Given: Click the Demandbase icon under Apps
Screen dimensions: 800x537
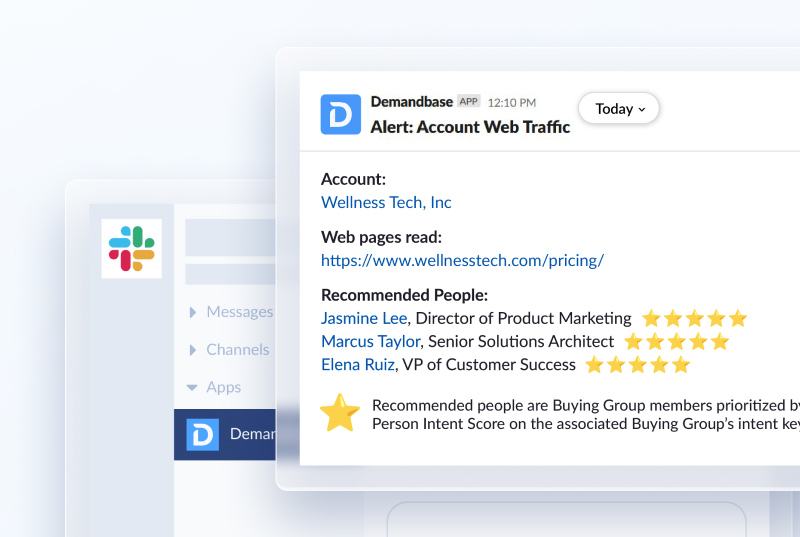Looking at the screenshot, I should point(202,434).
